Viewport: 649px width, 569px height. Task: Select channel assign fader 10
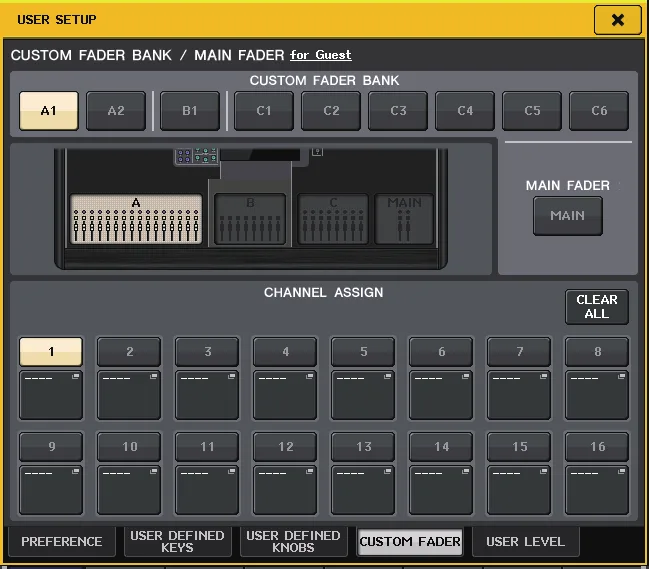point(129,447)
